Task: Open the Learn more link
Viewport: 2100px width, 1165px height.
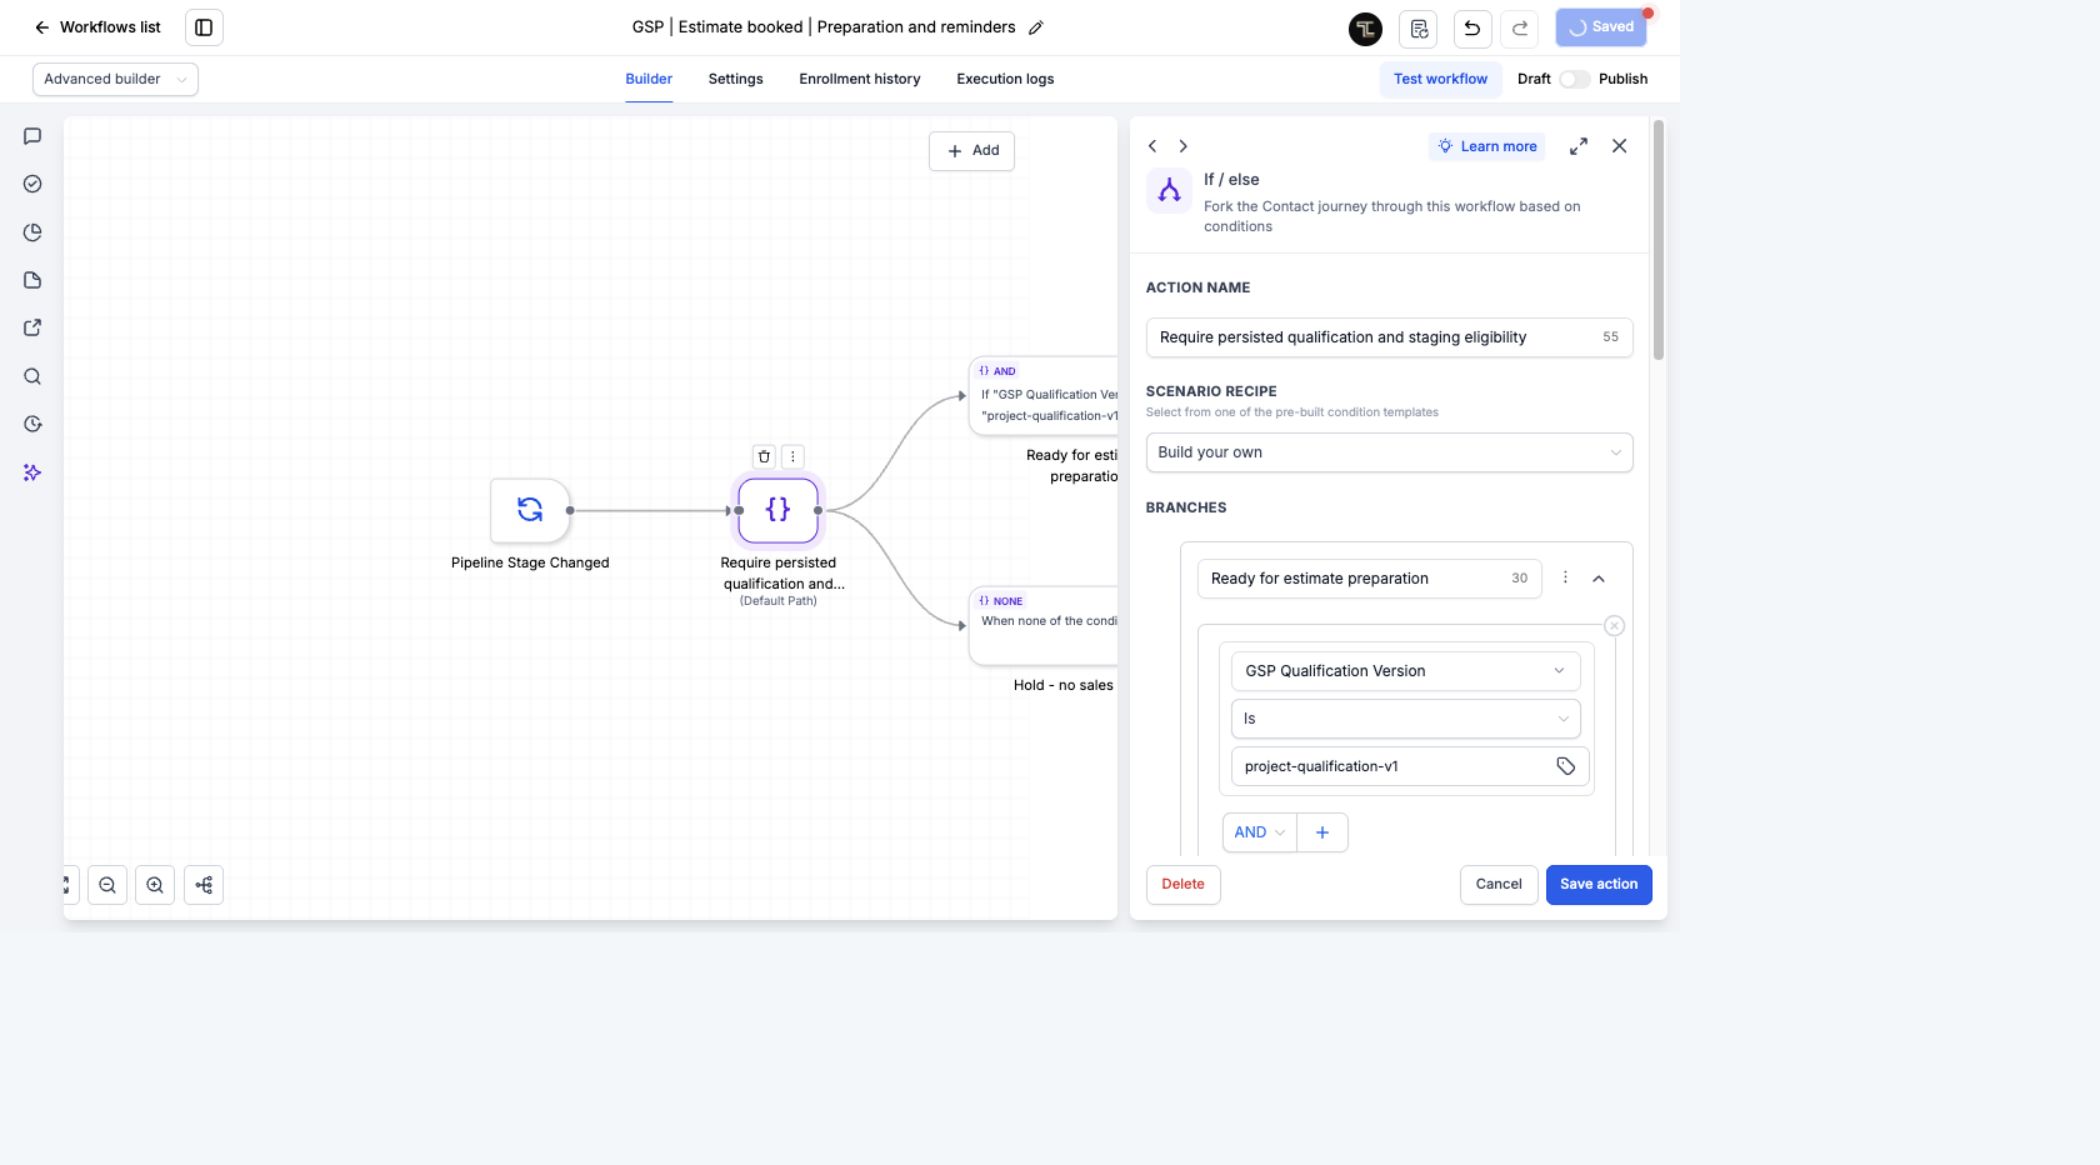Action: pyautogui.click(x=1487, y=146)
